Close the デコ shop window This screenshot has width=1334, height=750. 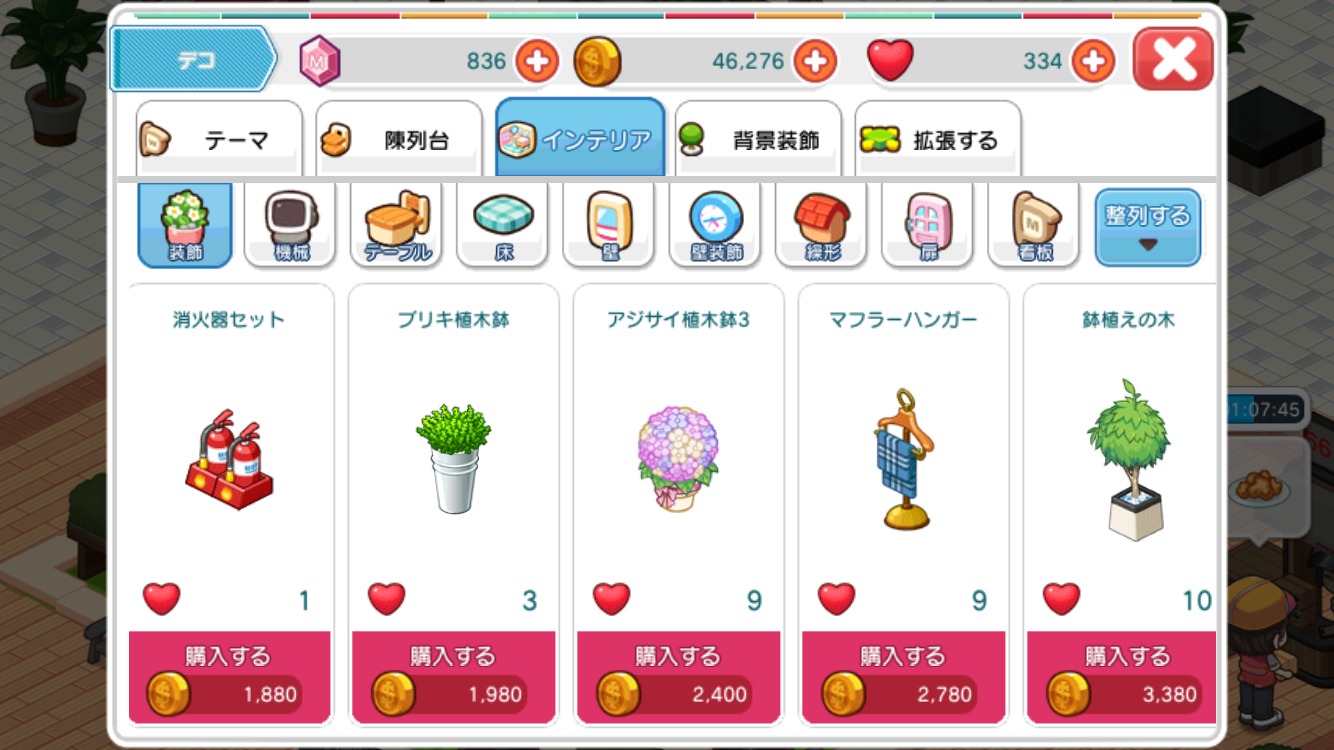(1173, 60)
